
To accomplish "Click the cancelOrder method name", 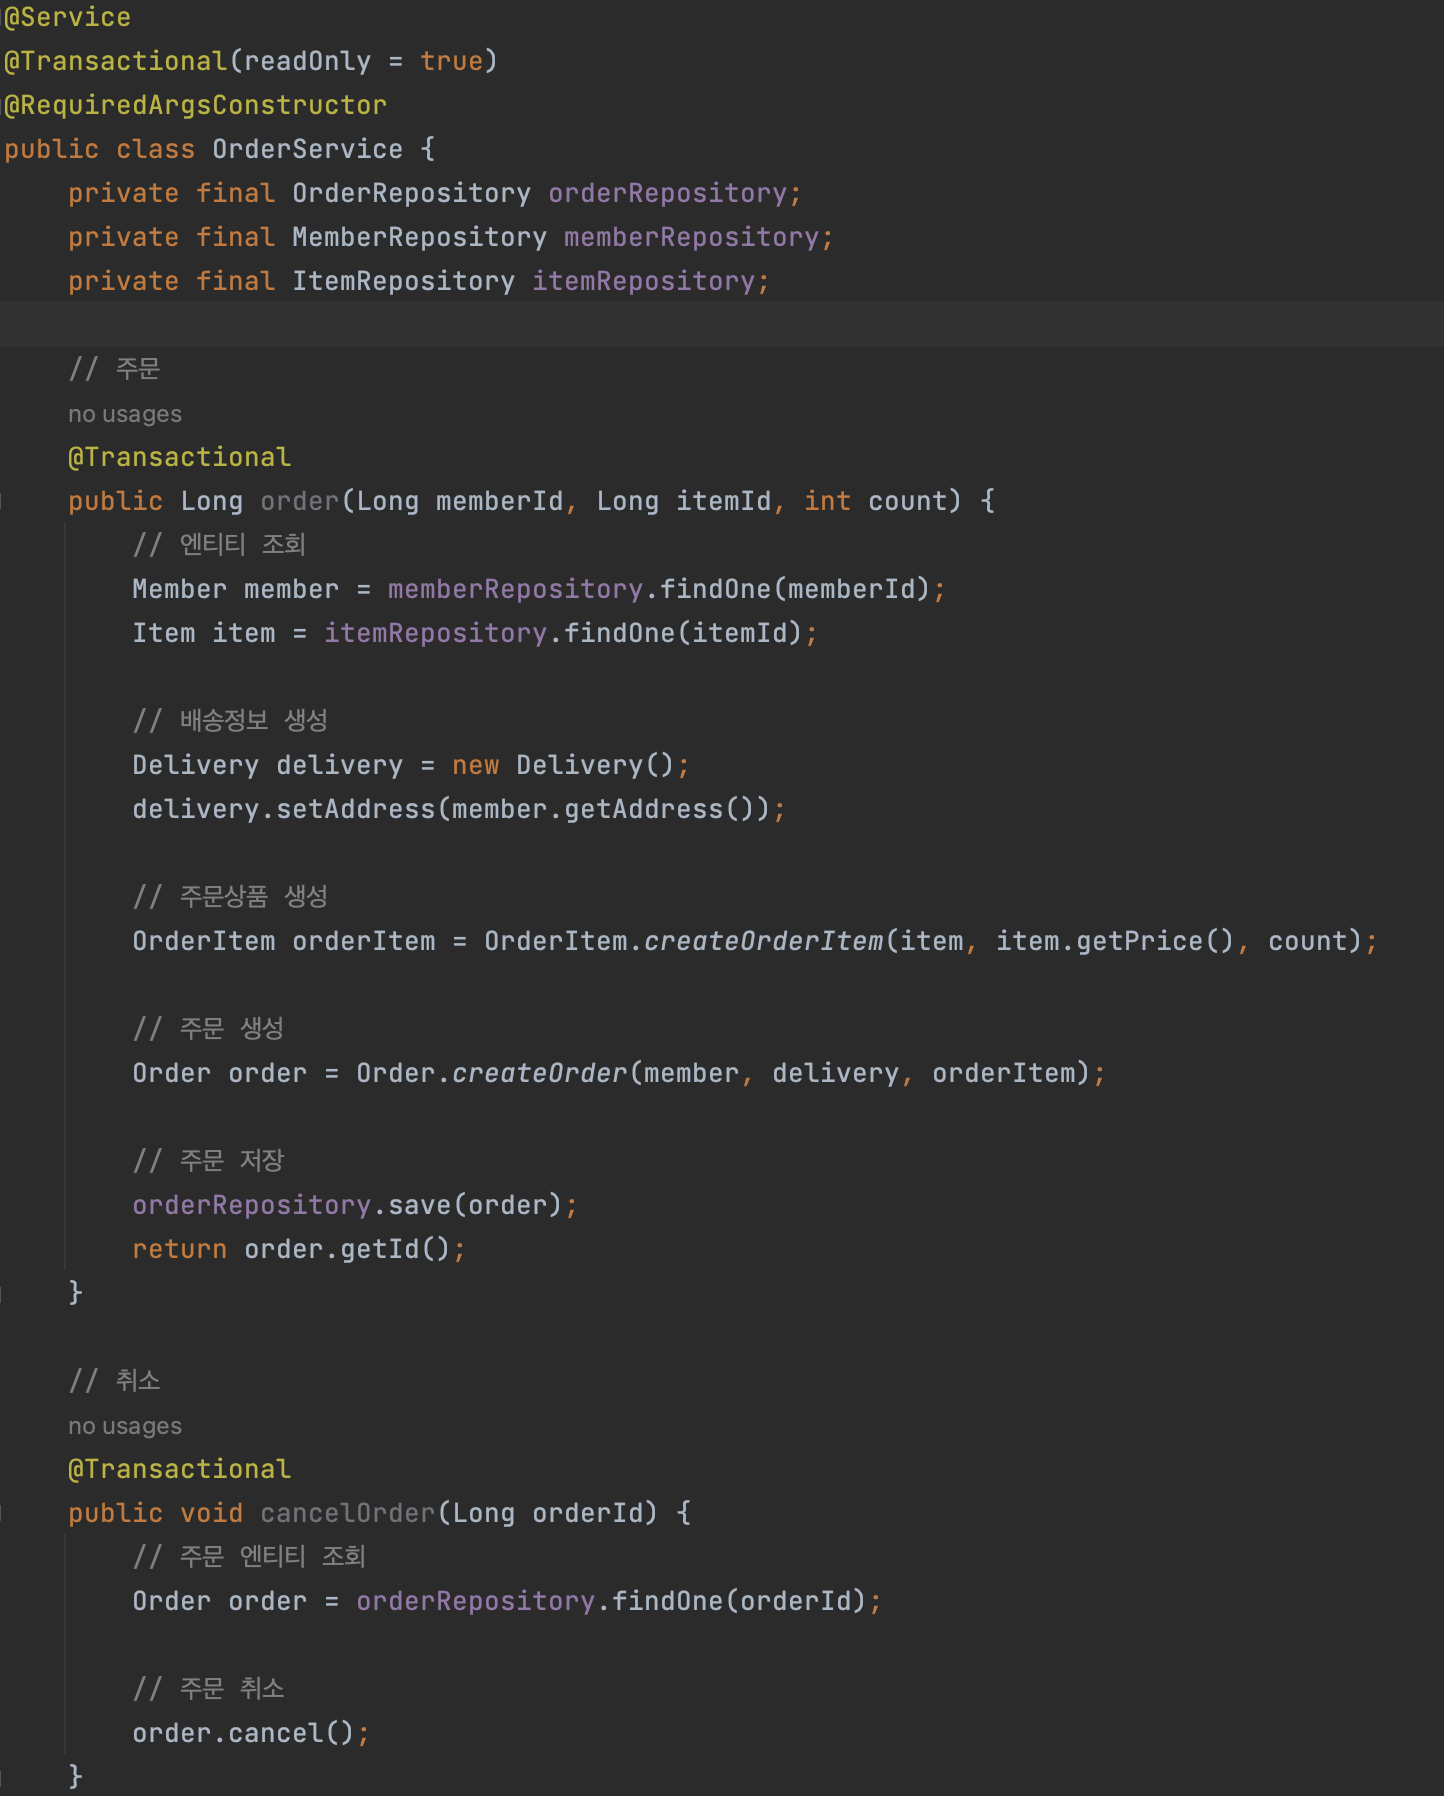I will [347, 1513].
